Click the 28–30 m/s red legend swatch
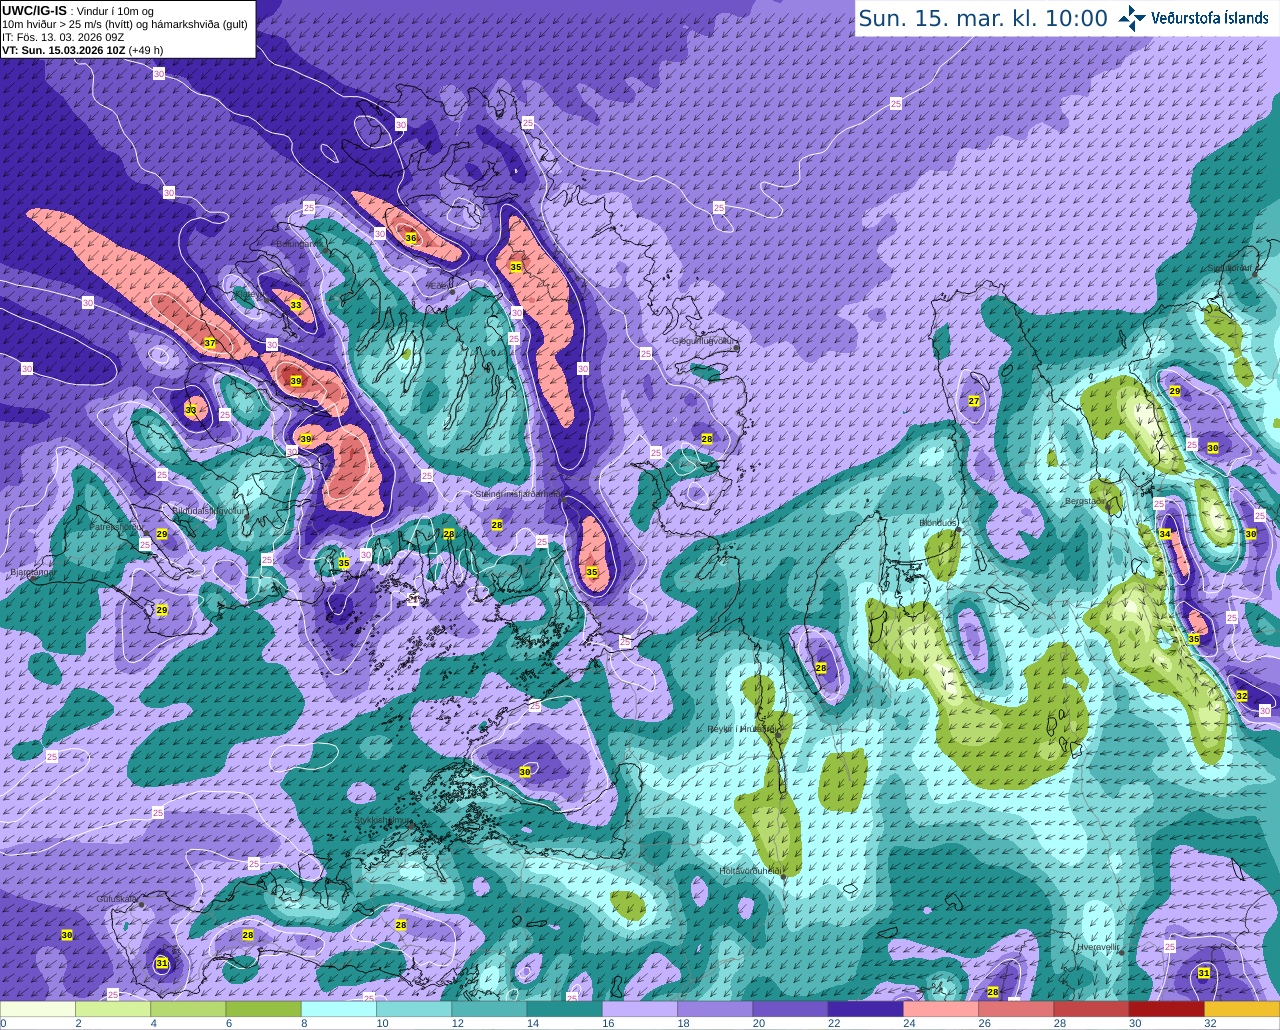Screen dimensions: 1280x1030 [x=1091, y=1009]
